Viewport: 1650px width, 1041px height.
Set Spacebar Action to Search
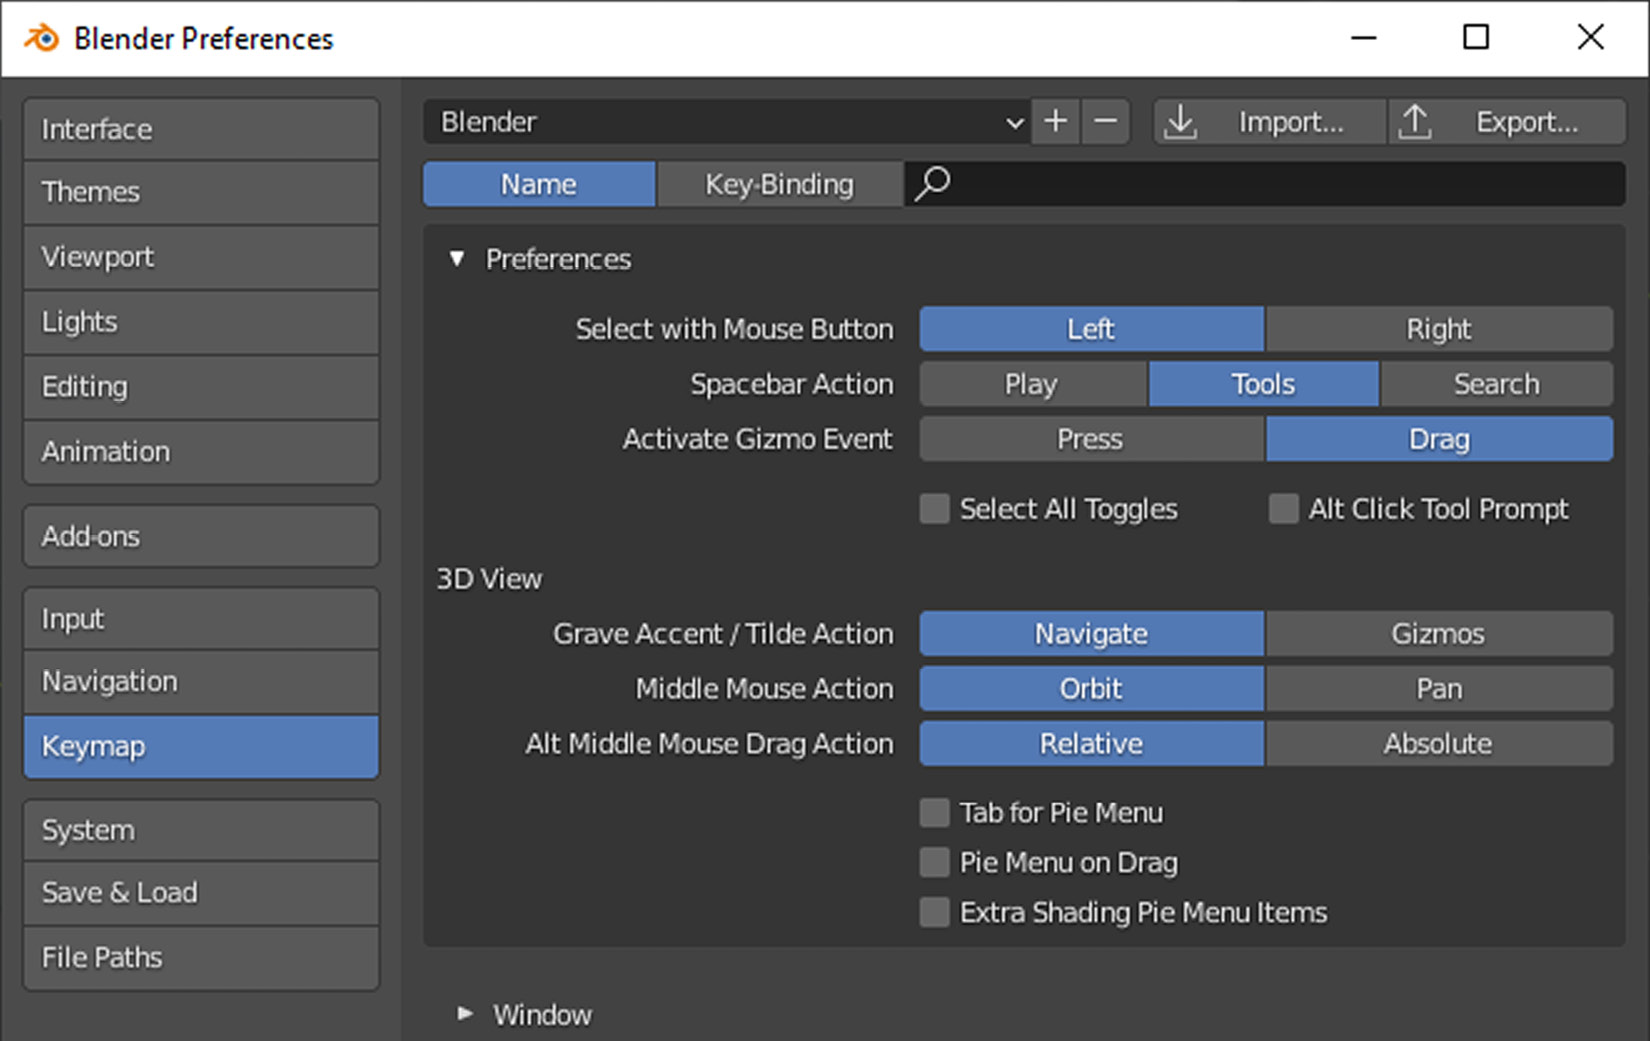pos(1496,384)
